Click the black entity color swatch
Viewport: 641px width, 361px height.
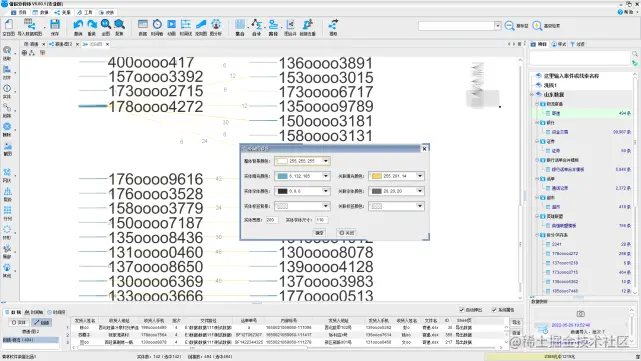click(282, 191)
